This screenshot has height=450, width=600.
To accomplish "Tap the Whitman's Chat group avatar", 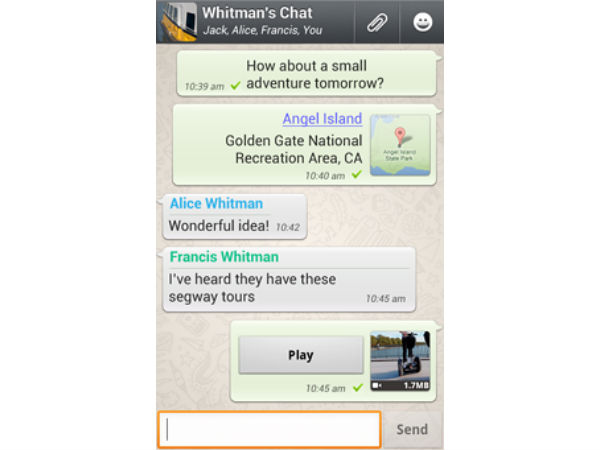I will (x=178, y=22).
